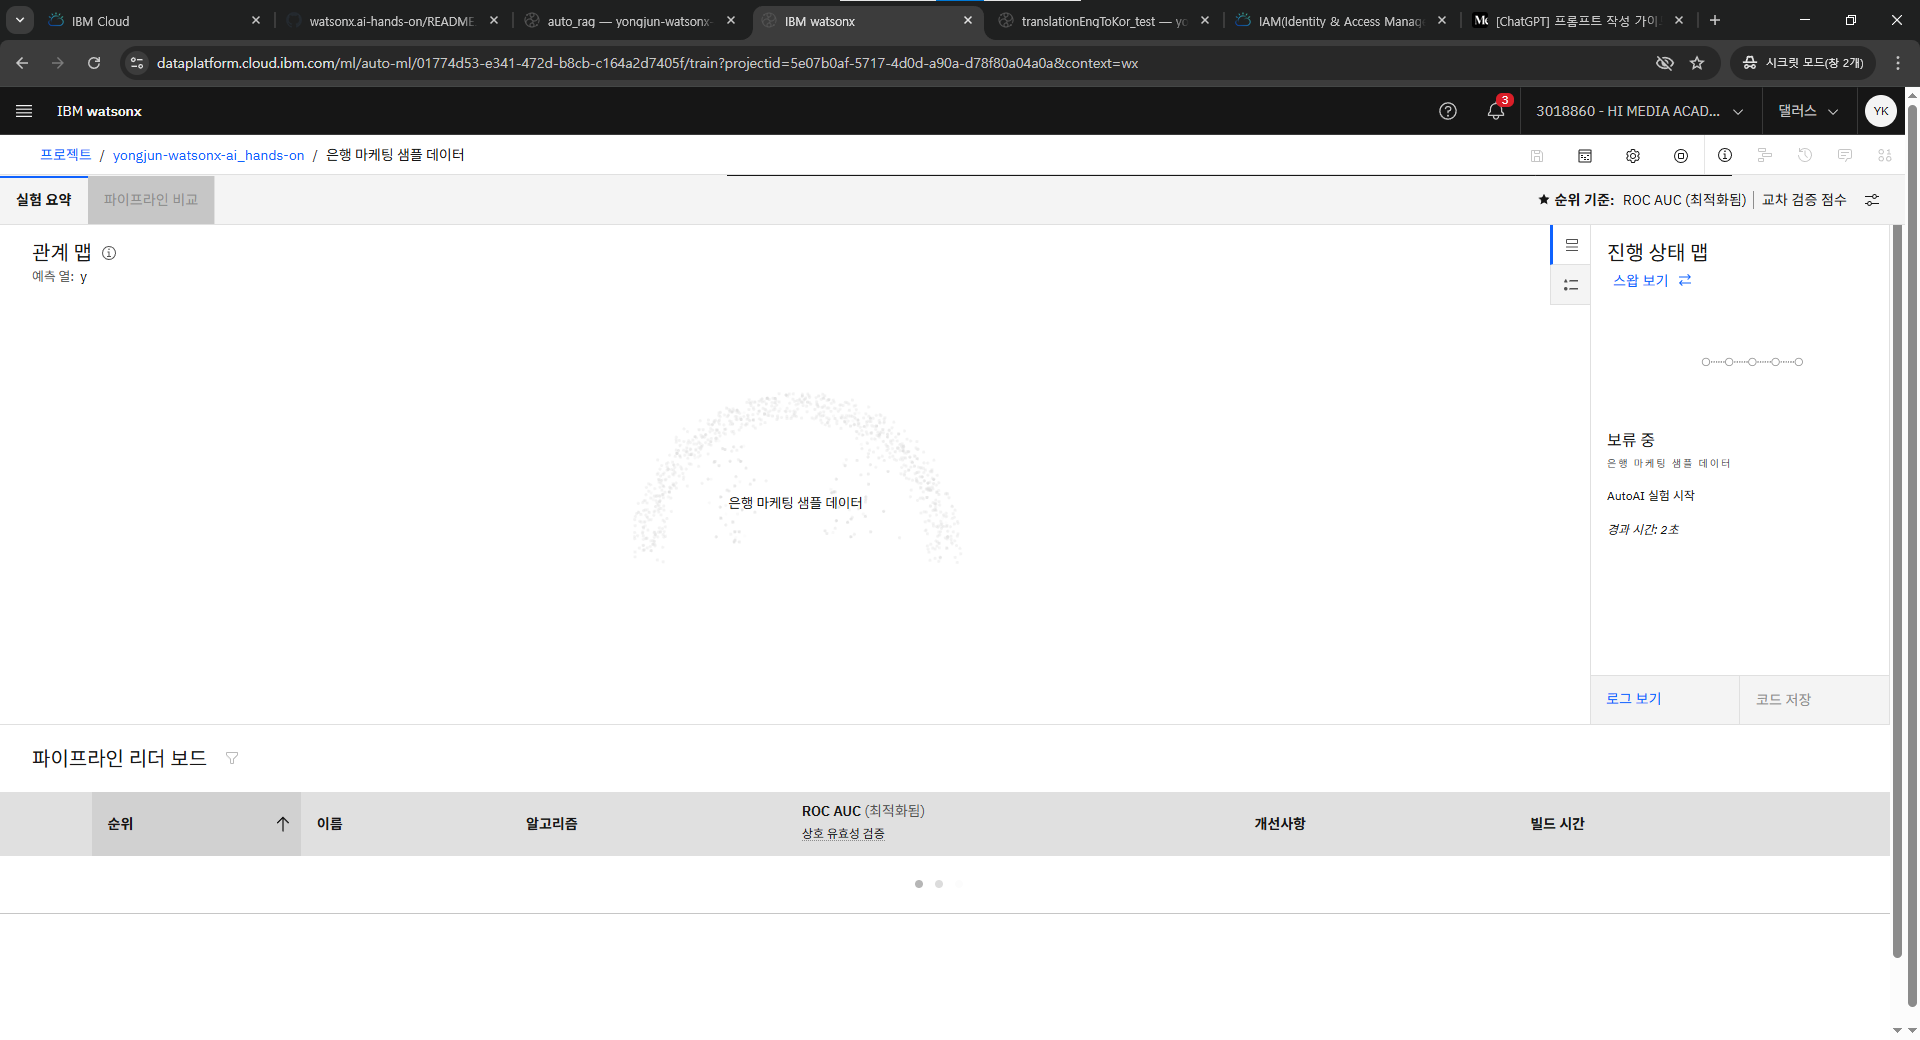Select the progress map panel icon
The image size is (1920, 1040).
pyautogui.click(x=1571, y=245)
